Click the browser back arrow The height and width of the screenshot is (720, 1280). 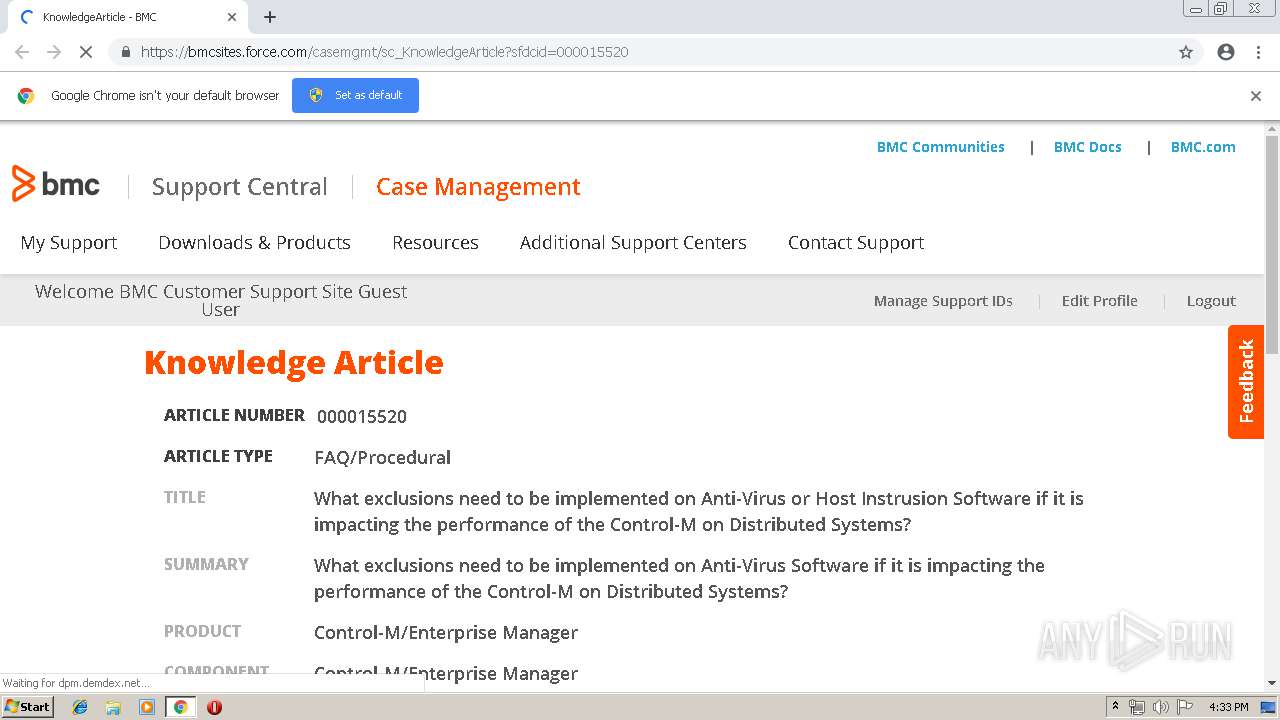tap(22, 52)
